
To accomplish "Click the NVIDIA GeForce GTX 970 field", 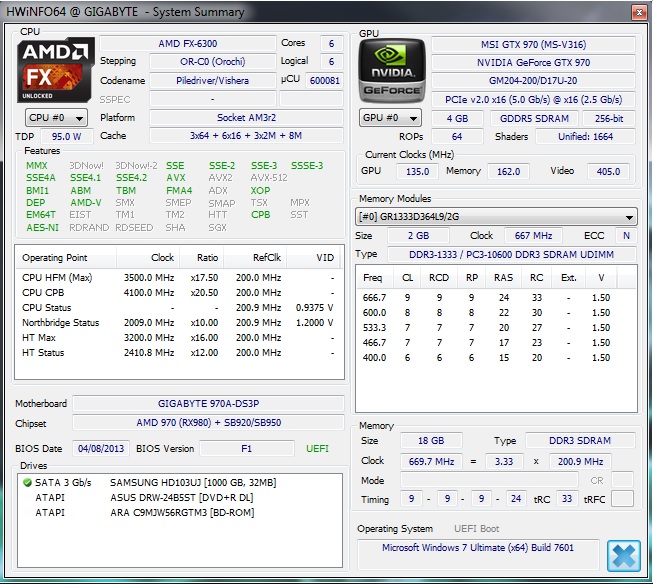I will pos(533,62).
